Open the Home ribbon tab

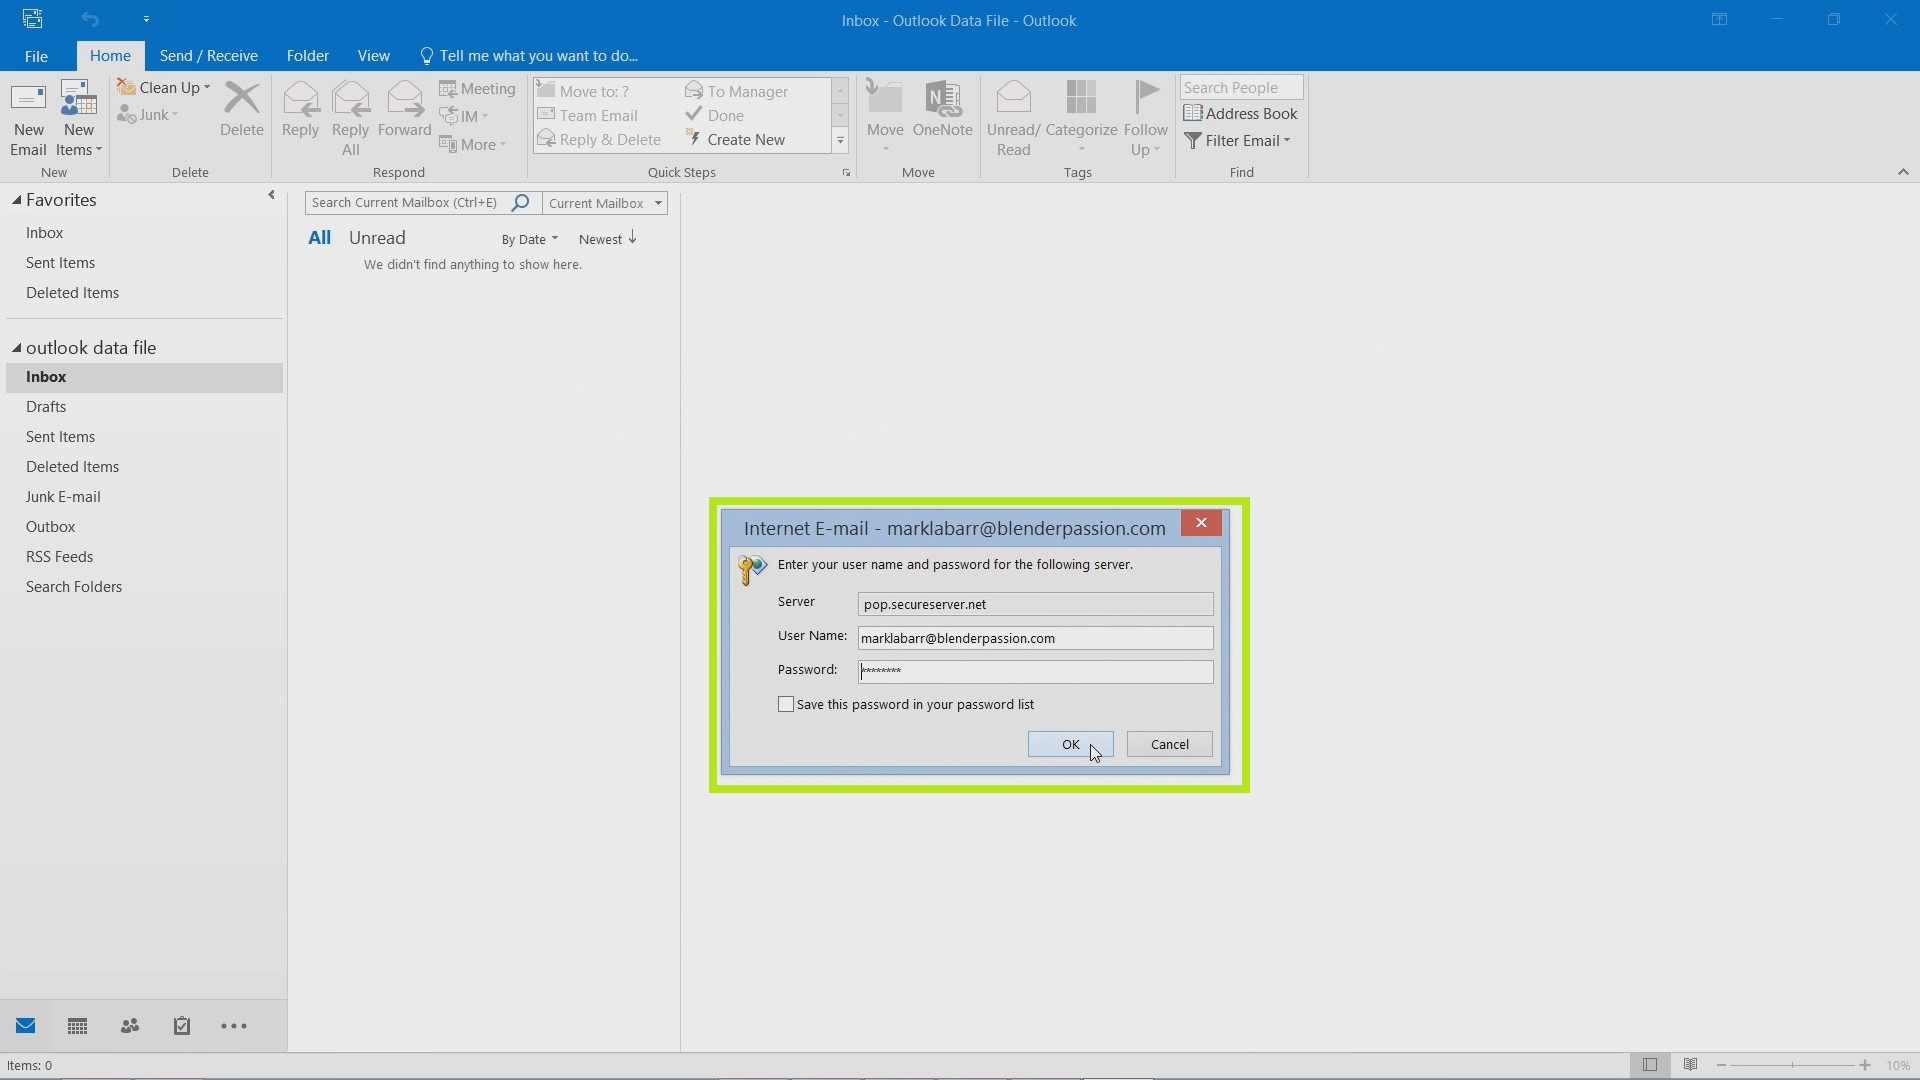[x=108, y=55]
